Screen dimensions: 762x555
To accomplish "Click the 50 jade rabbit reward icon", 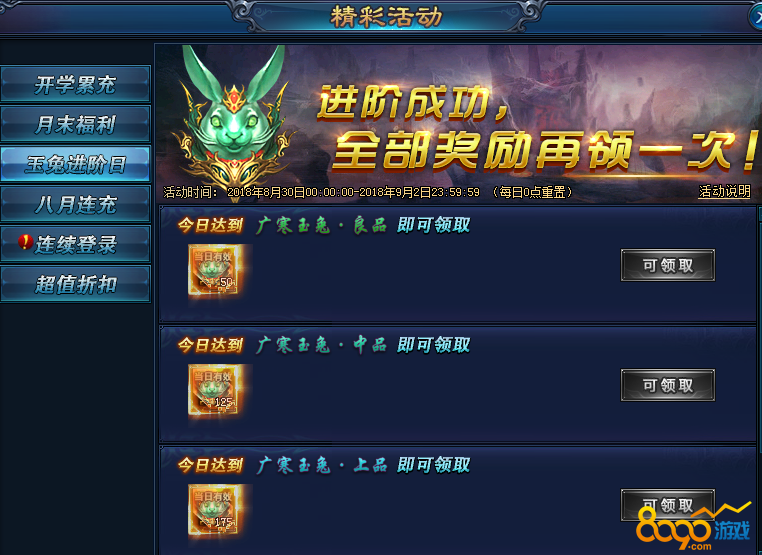I will point(214,270).
